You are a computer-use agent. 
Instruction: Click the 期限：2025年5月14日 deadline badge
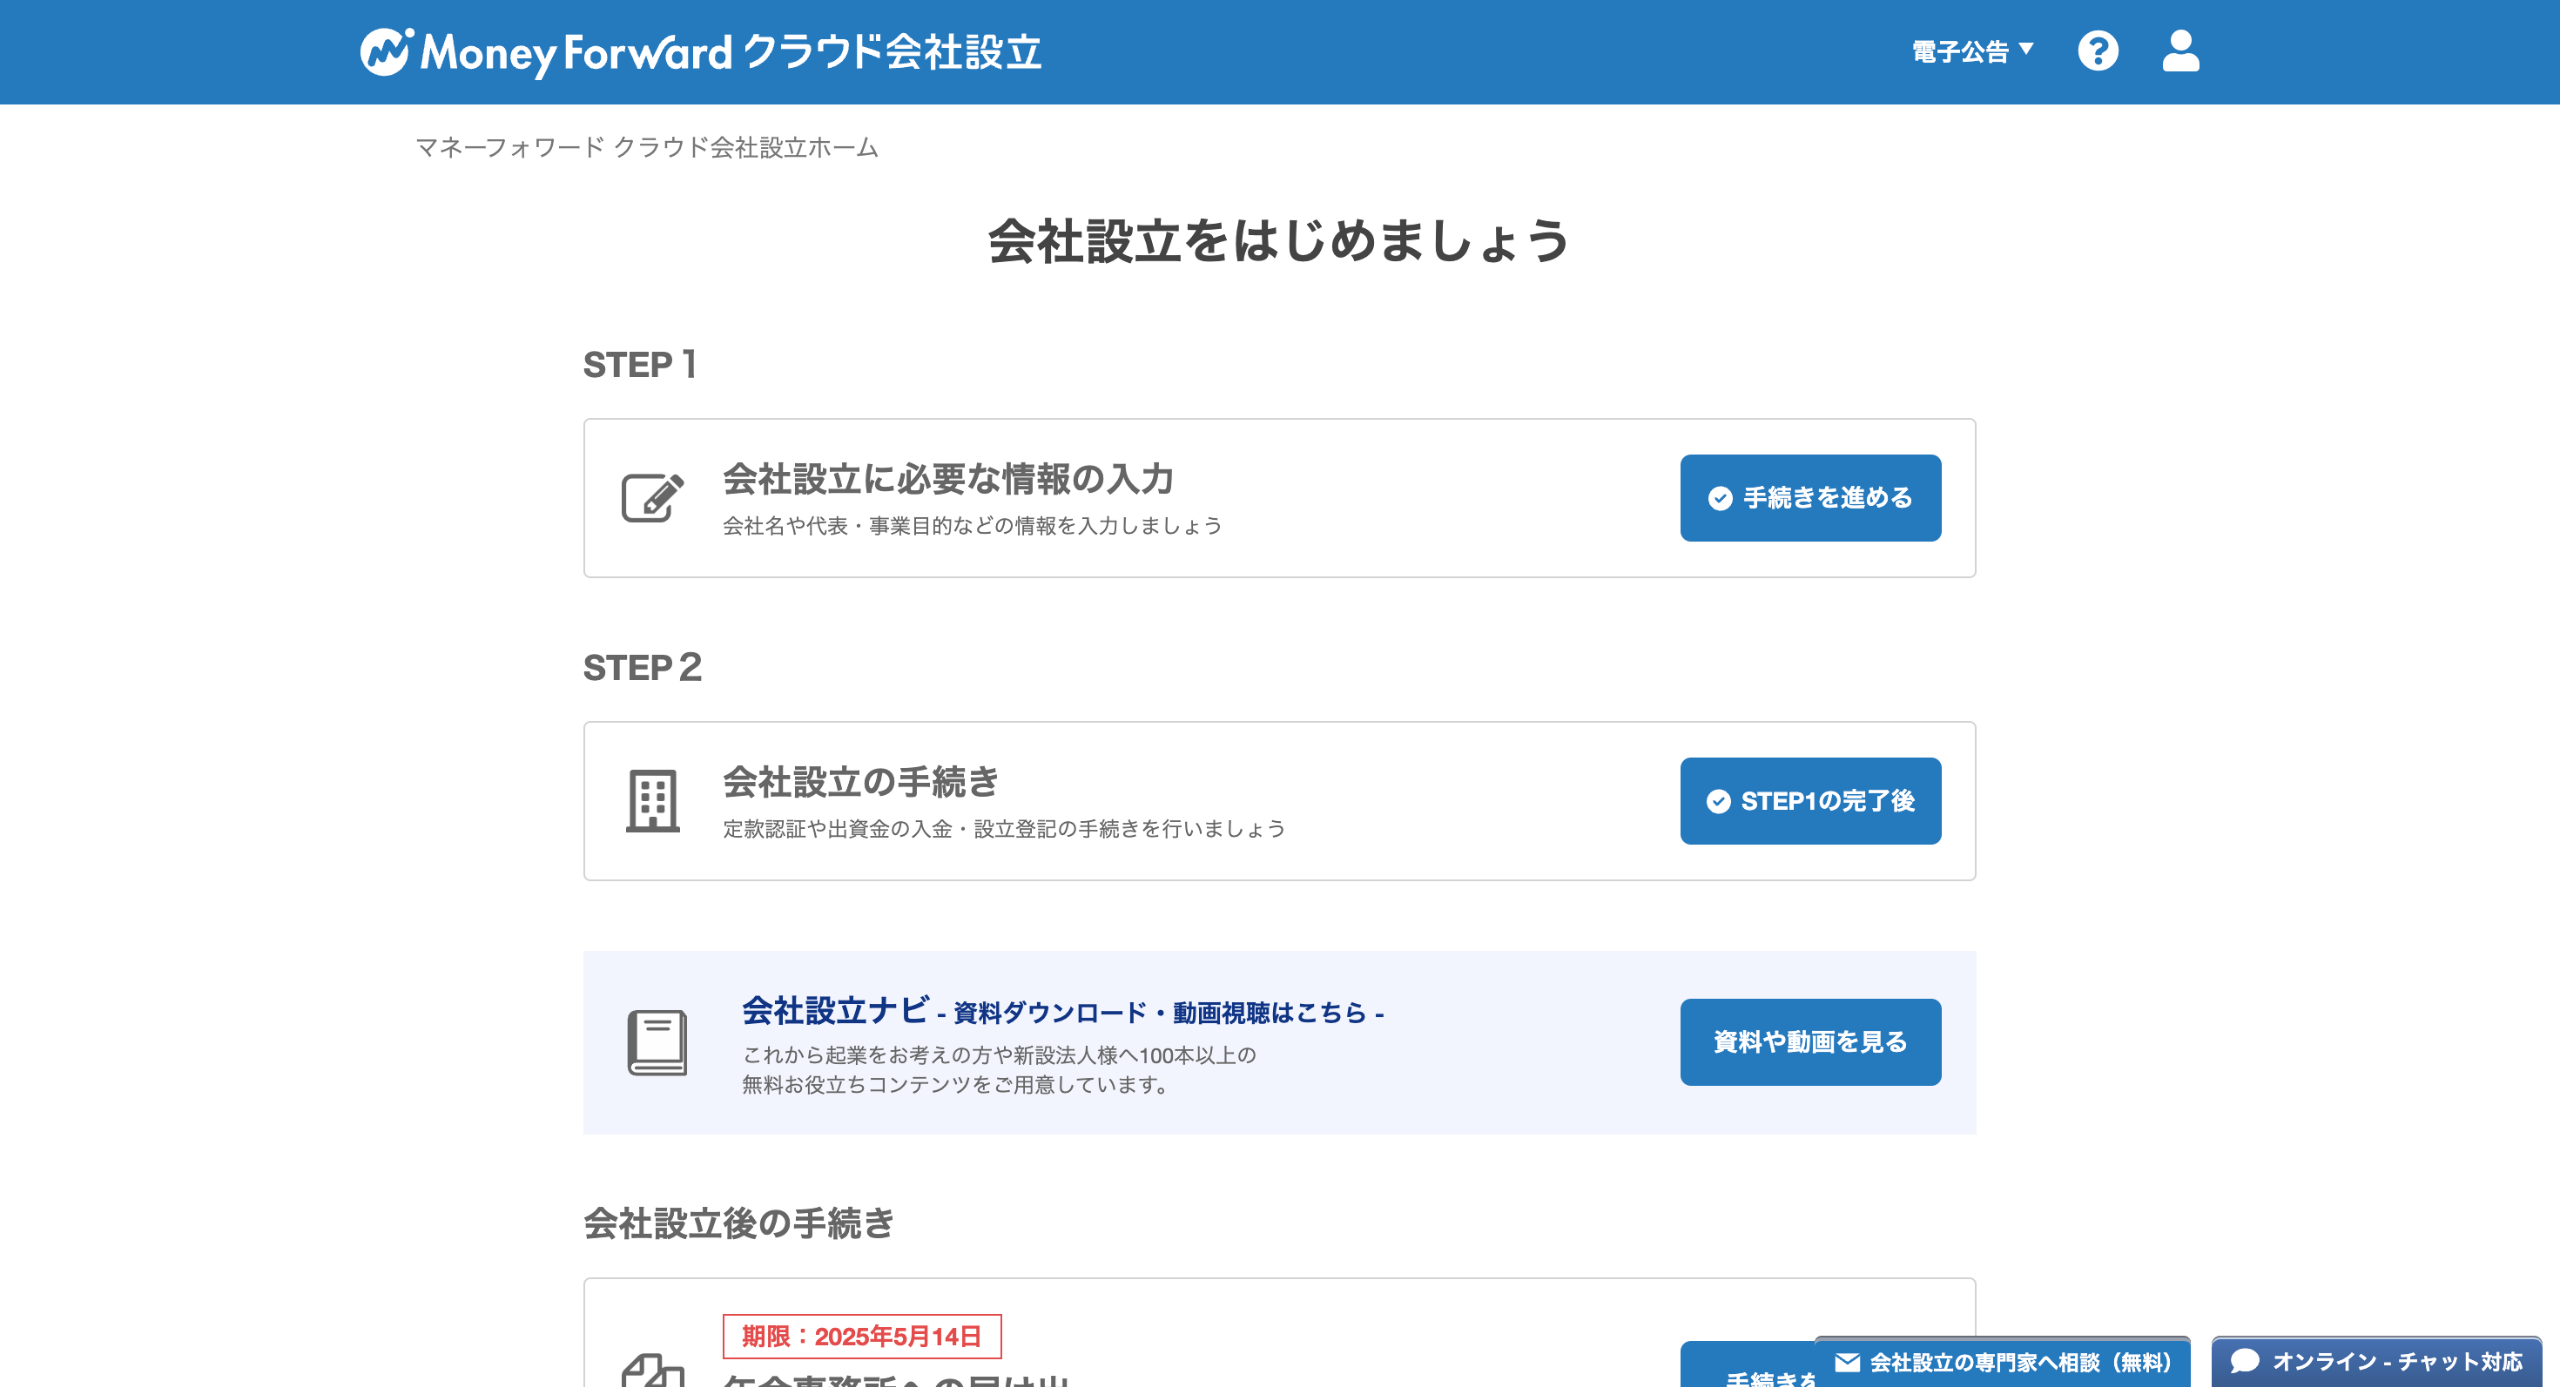pyautogui.click(x=861, y=1336)
